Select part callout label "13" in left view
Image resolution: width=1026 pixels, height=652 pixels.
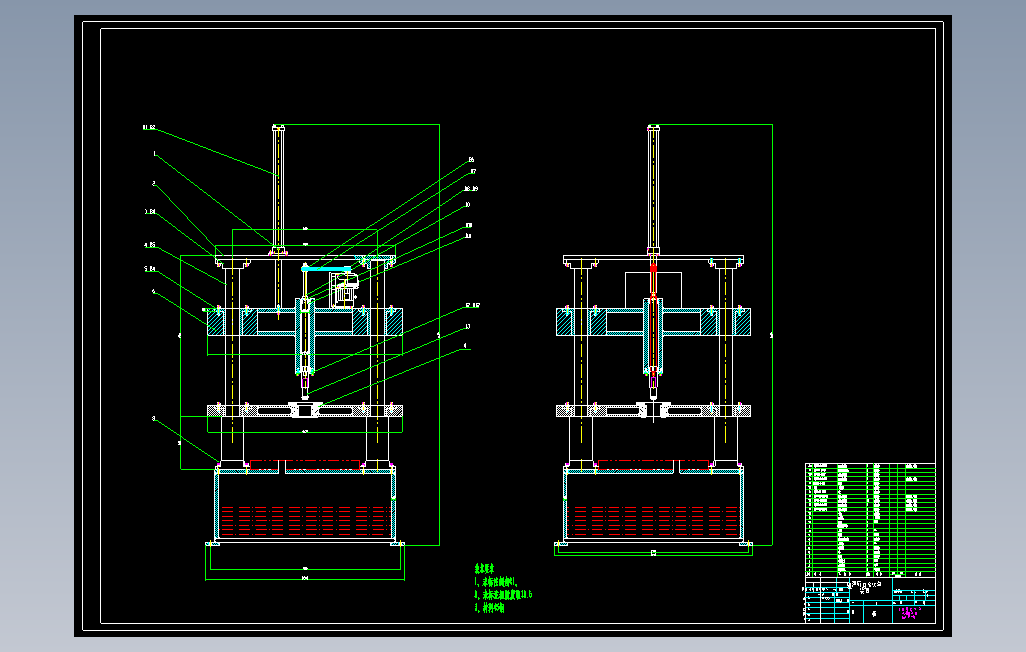tap(467, 326)
